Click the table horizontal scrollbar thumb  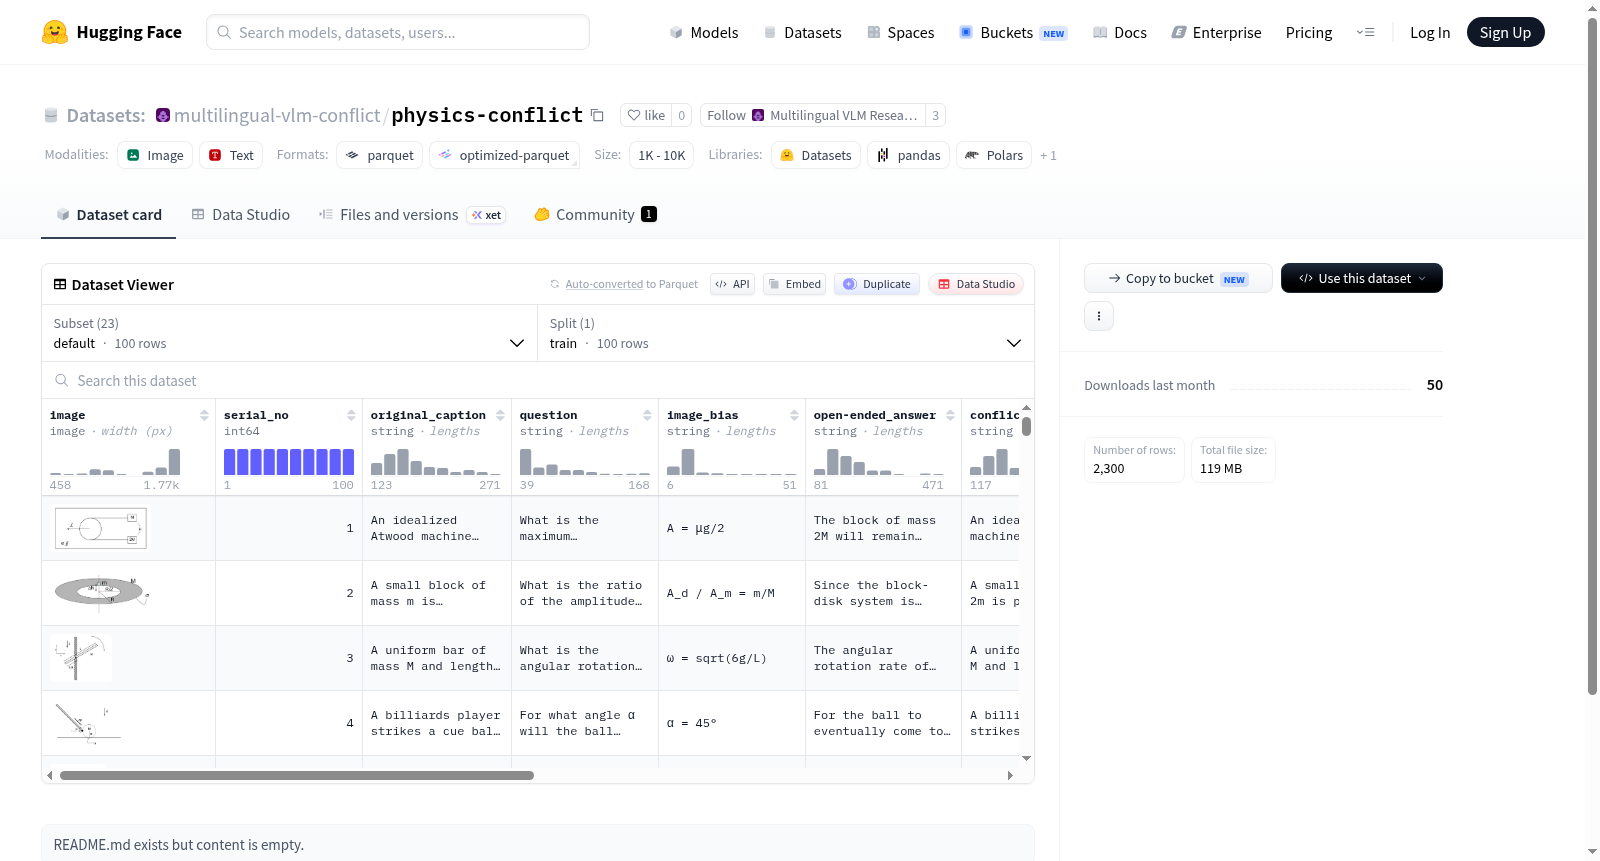click(297, 775)
